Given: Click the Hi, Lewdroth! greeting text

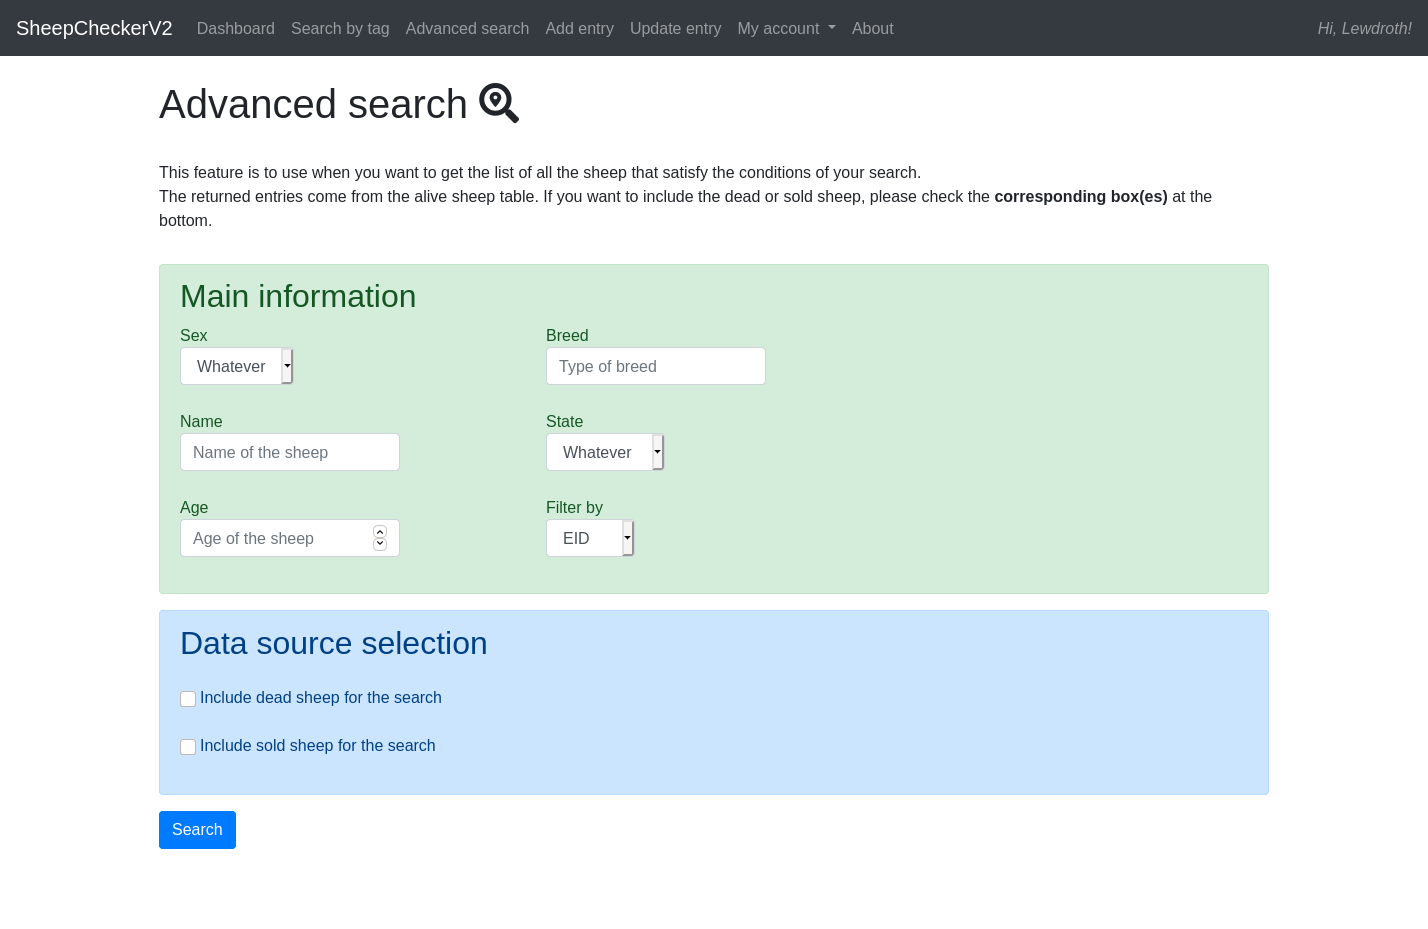Looking at the screenshot, I should (1364, 28).
